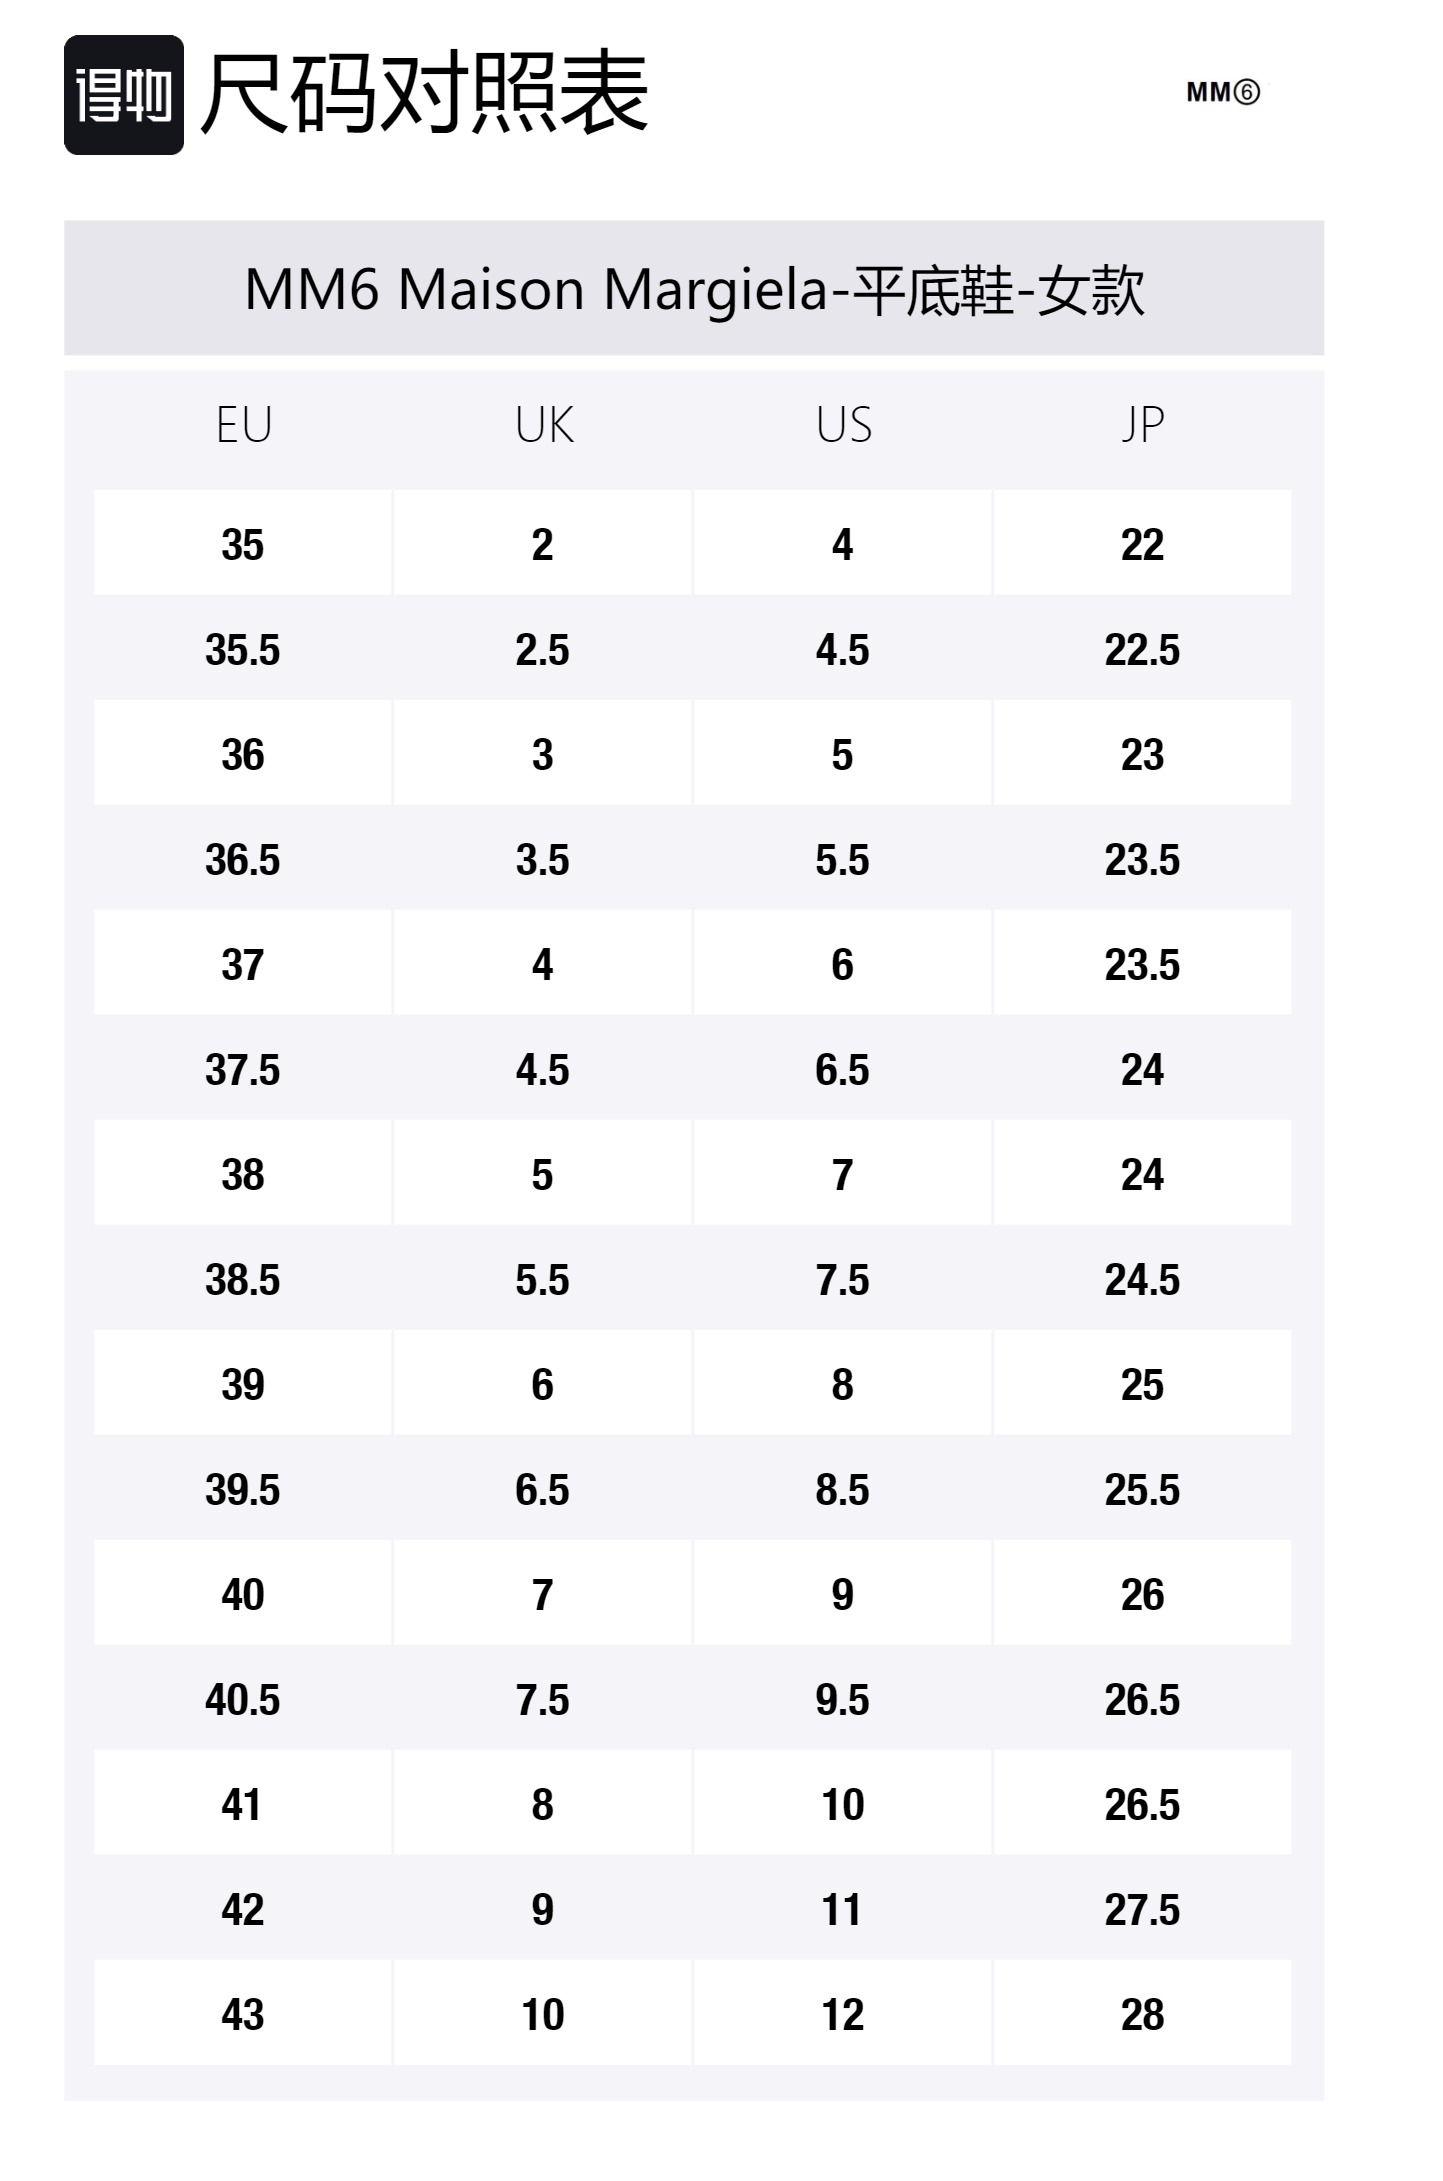1443x2181 pixels.
Task: Click the EU column header
Action: point(243,426)
